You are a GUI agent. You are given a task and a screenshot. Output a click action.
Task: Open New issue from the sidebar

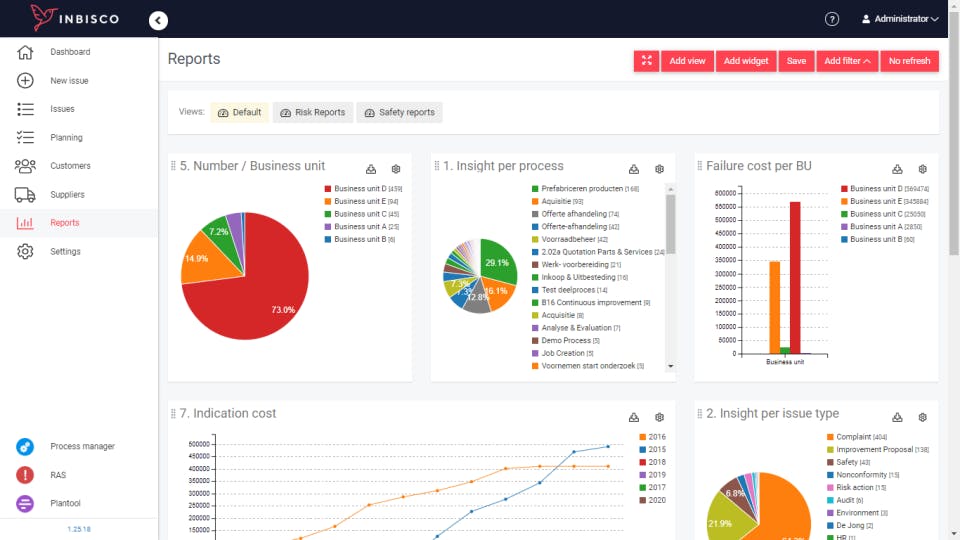coord(69,81)
